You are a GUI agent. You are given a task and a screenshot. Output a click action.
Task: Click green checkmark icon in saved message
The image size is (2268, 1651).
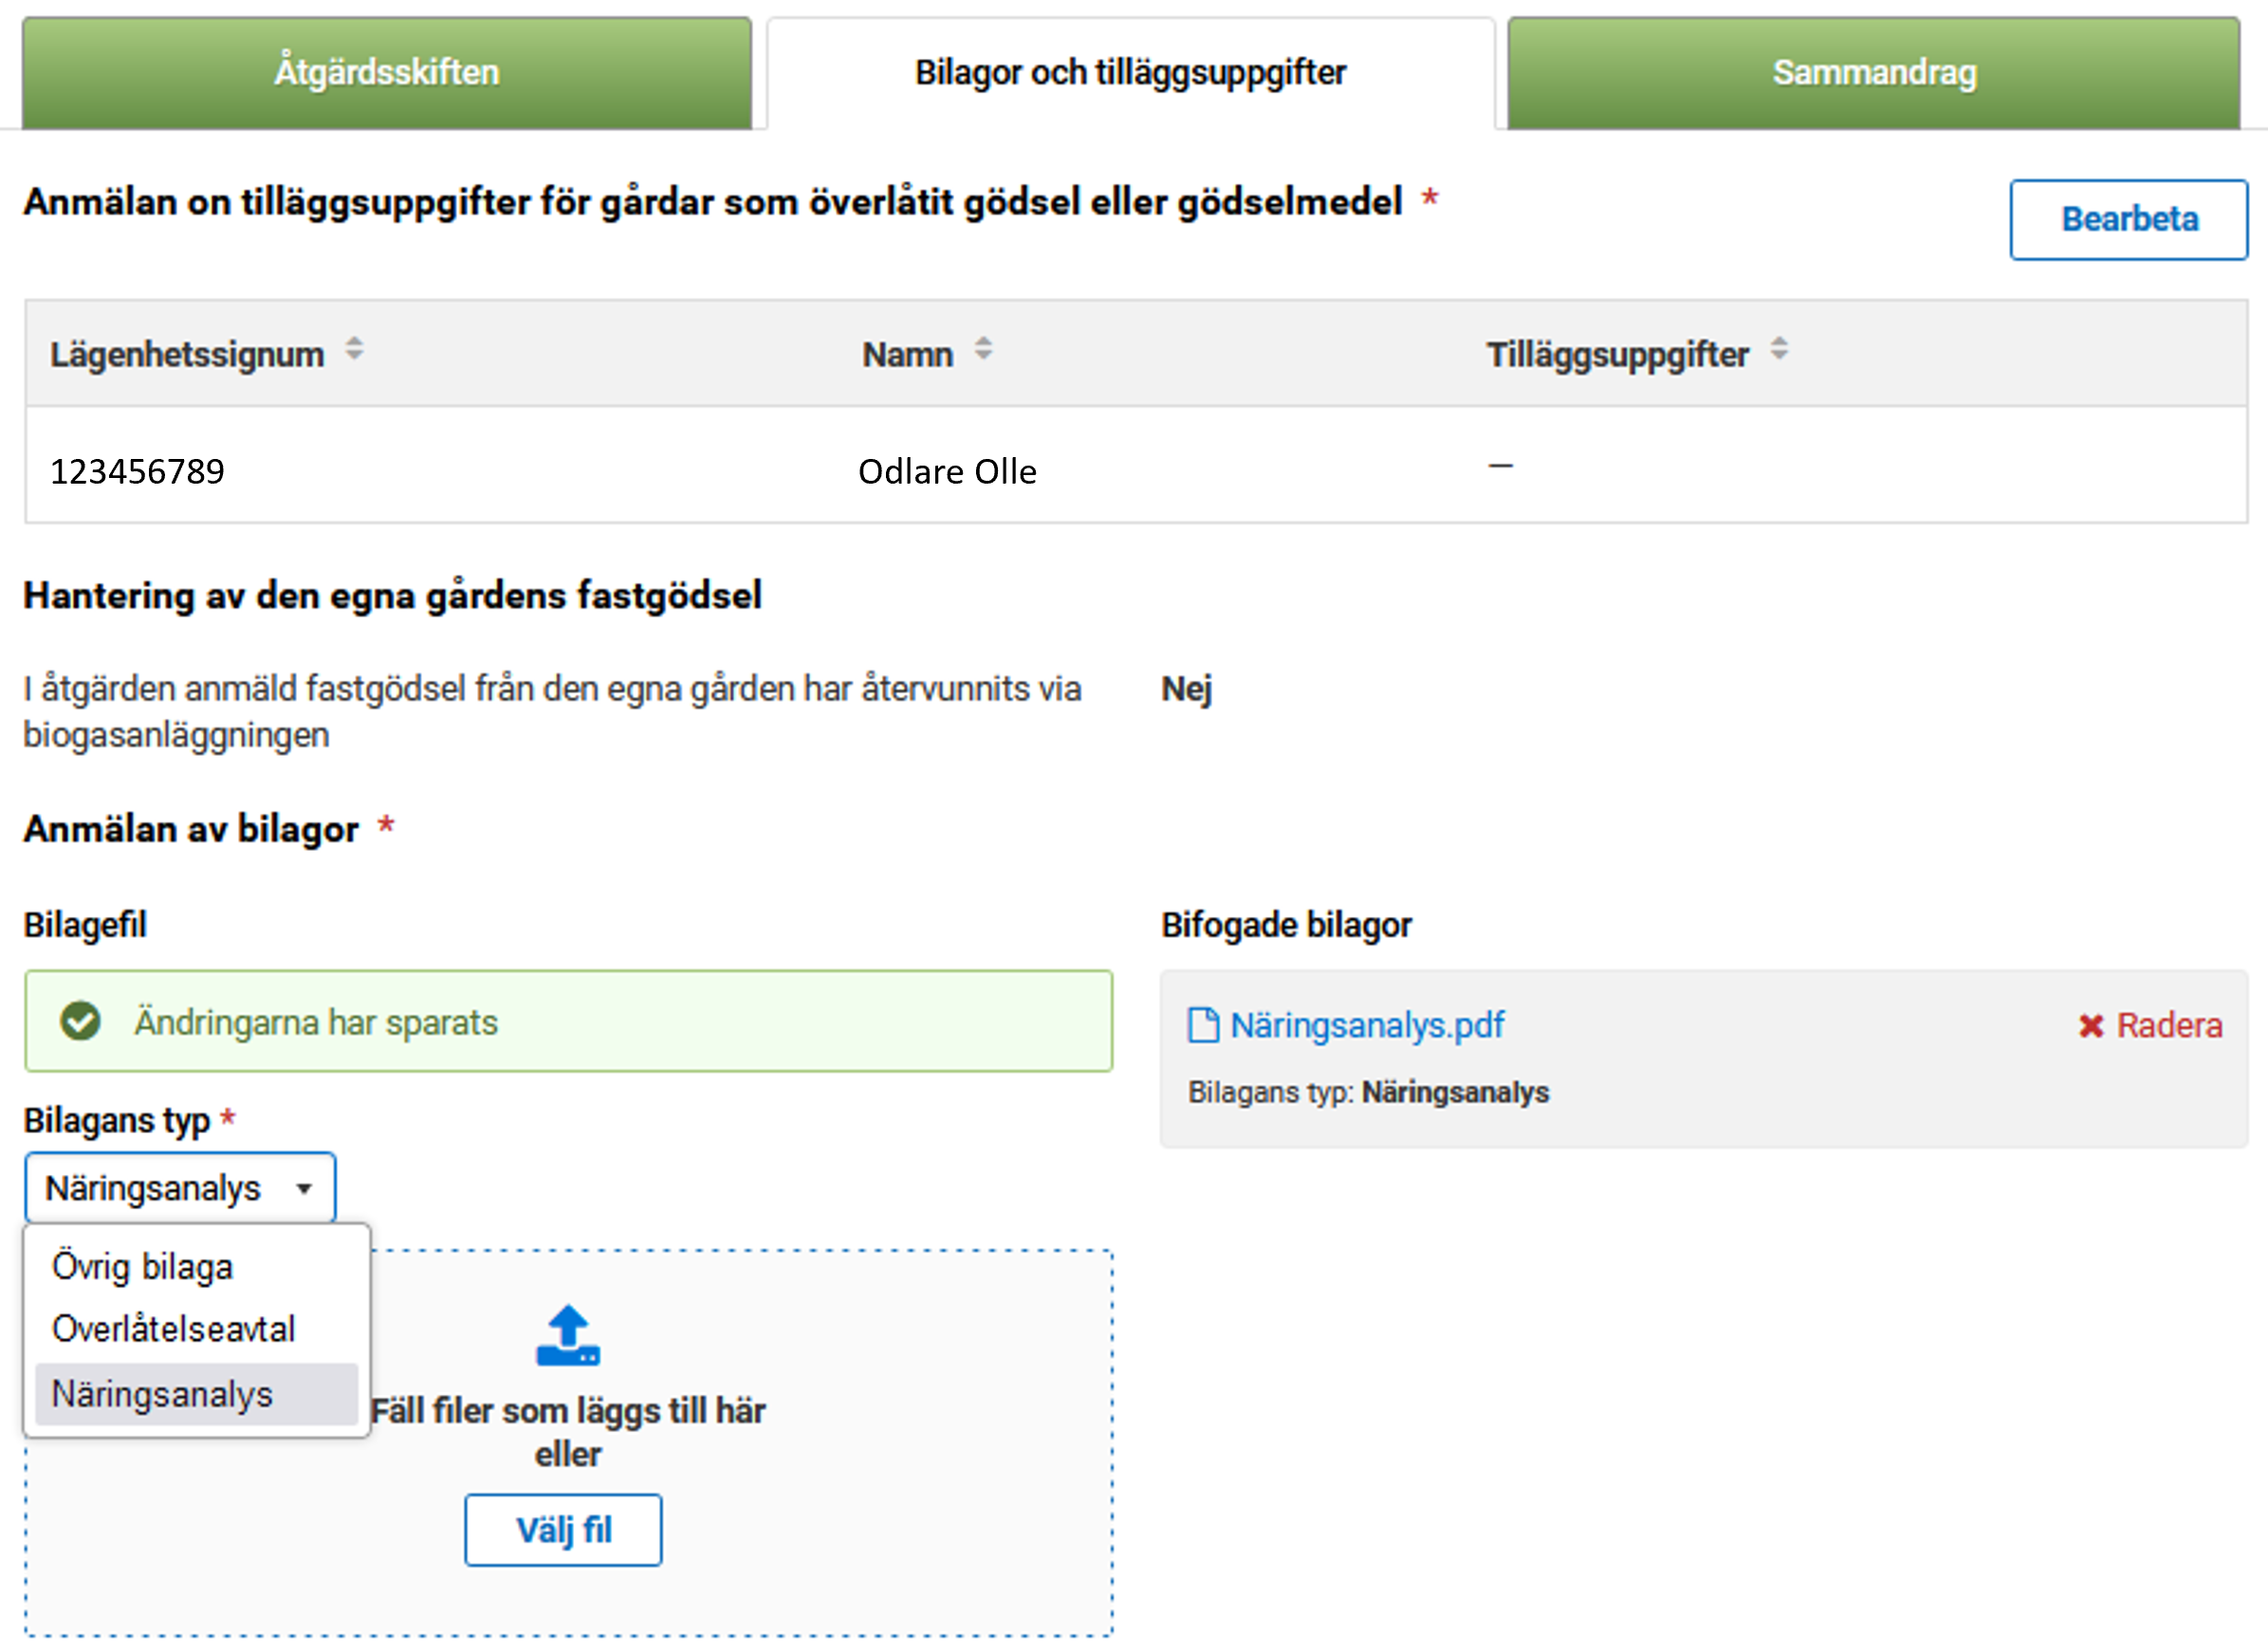coord(80,1021)
